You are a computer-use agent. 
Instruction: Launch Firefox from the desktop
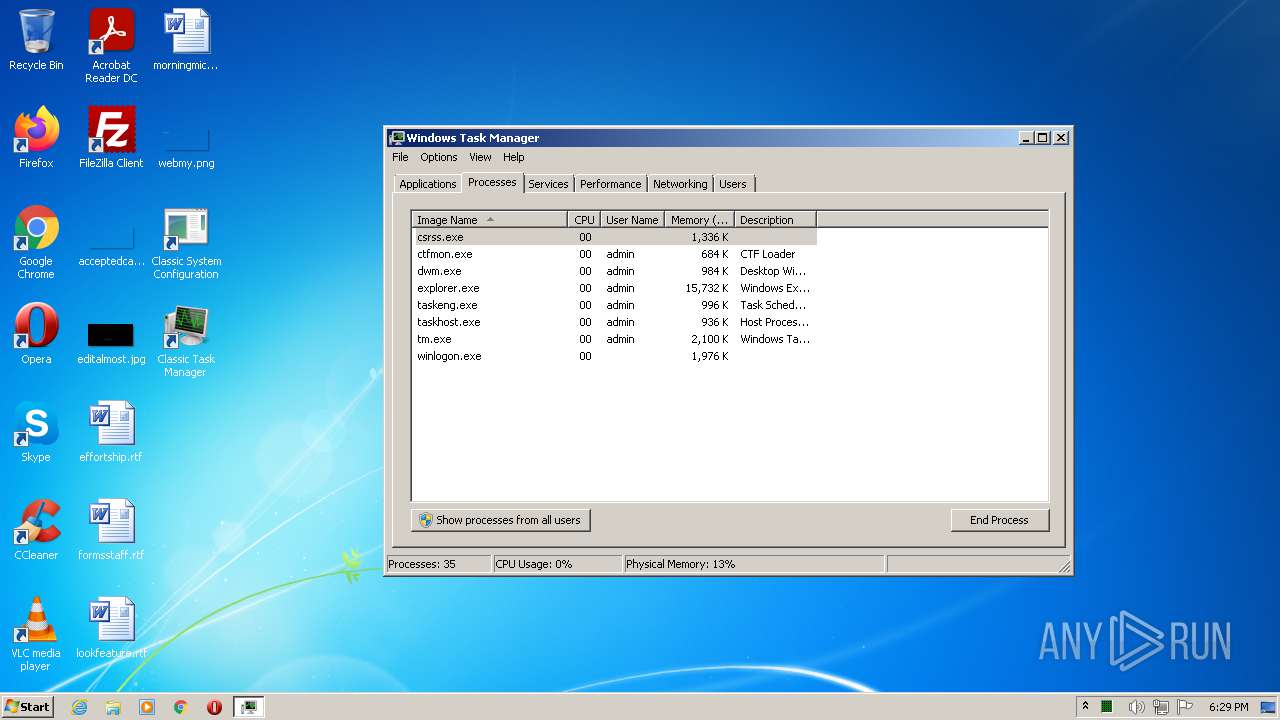point(36,137)
